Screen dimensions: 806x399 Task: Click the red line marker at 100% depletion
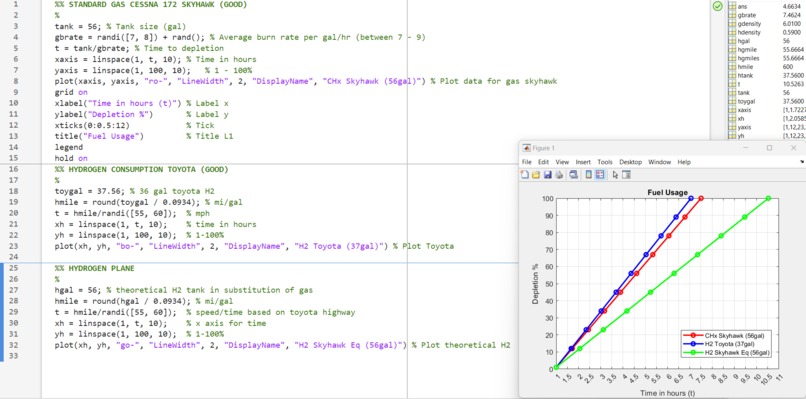click(x=701, y=198)
